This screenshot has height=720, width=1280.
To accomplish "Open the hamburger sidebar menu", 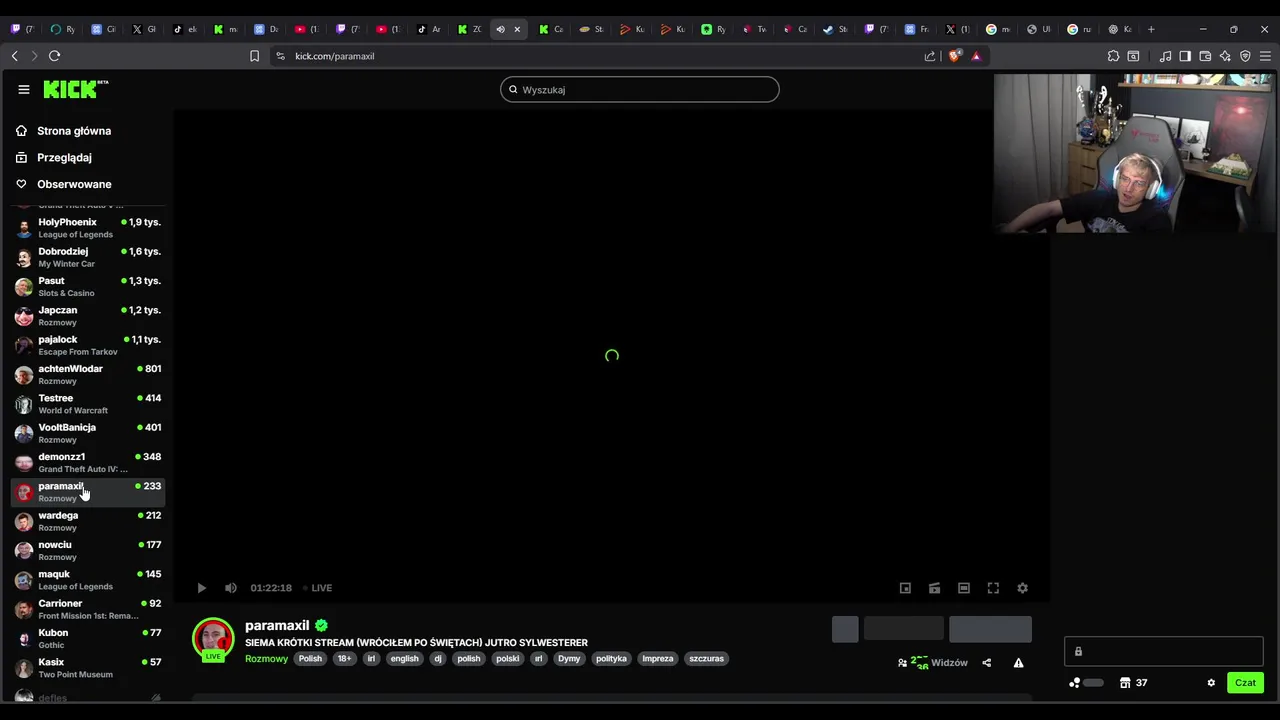I will [x=24, y=89].
